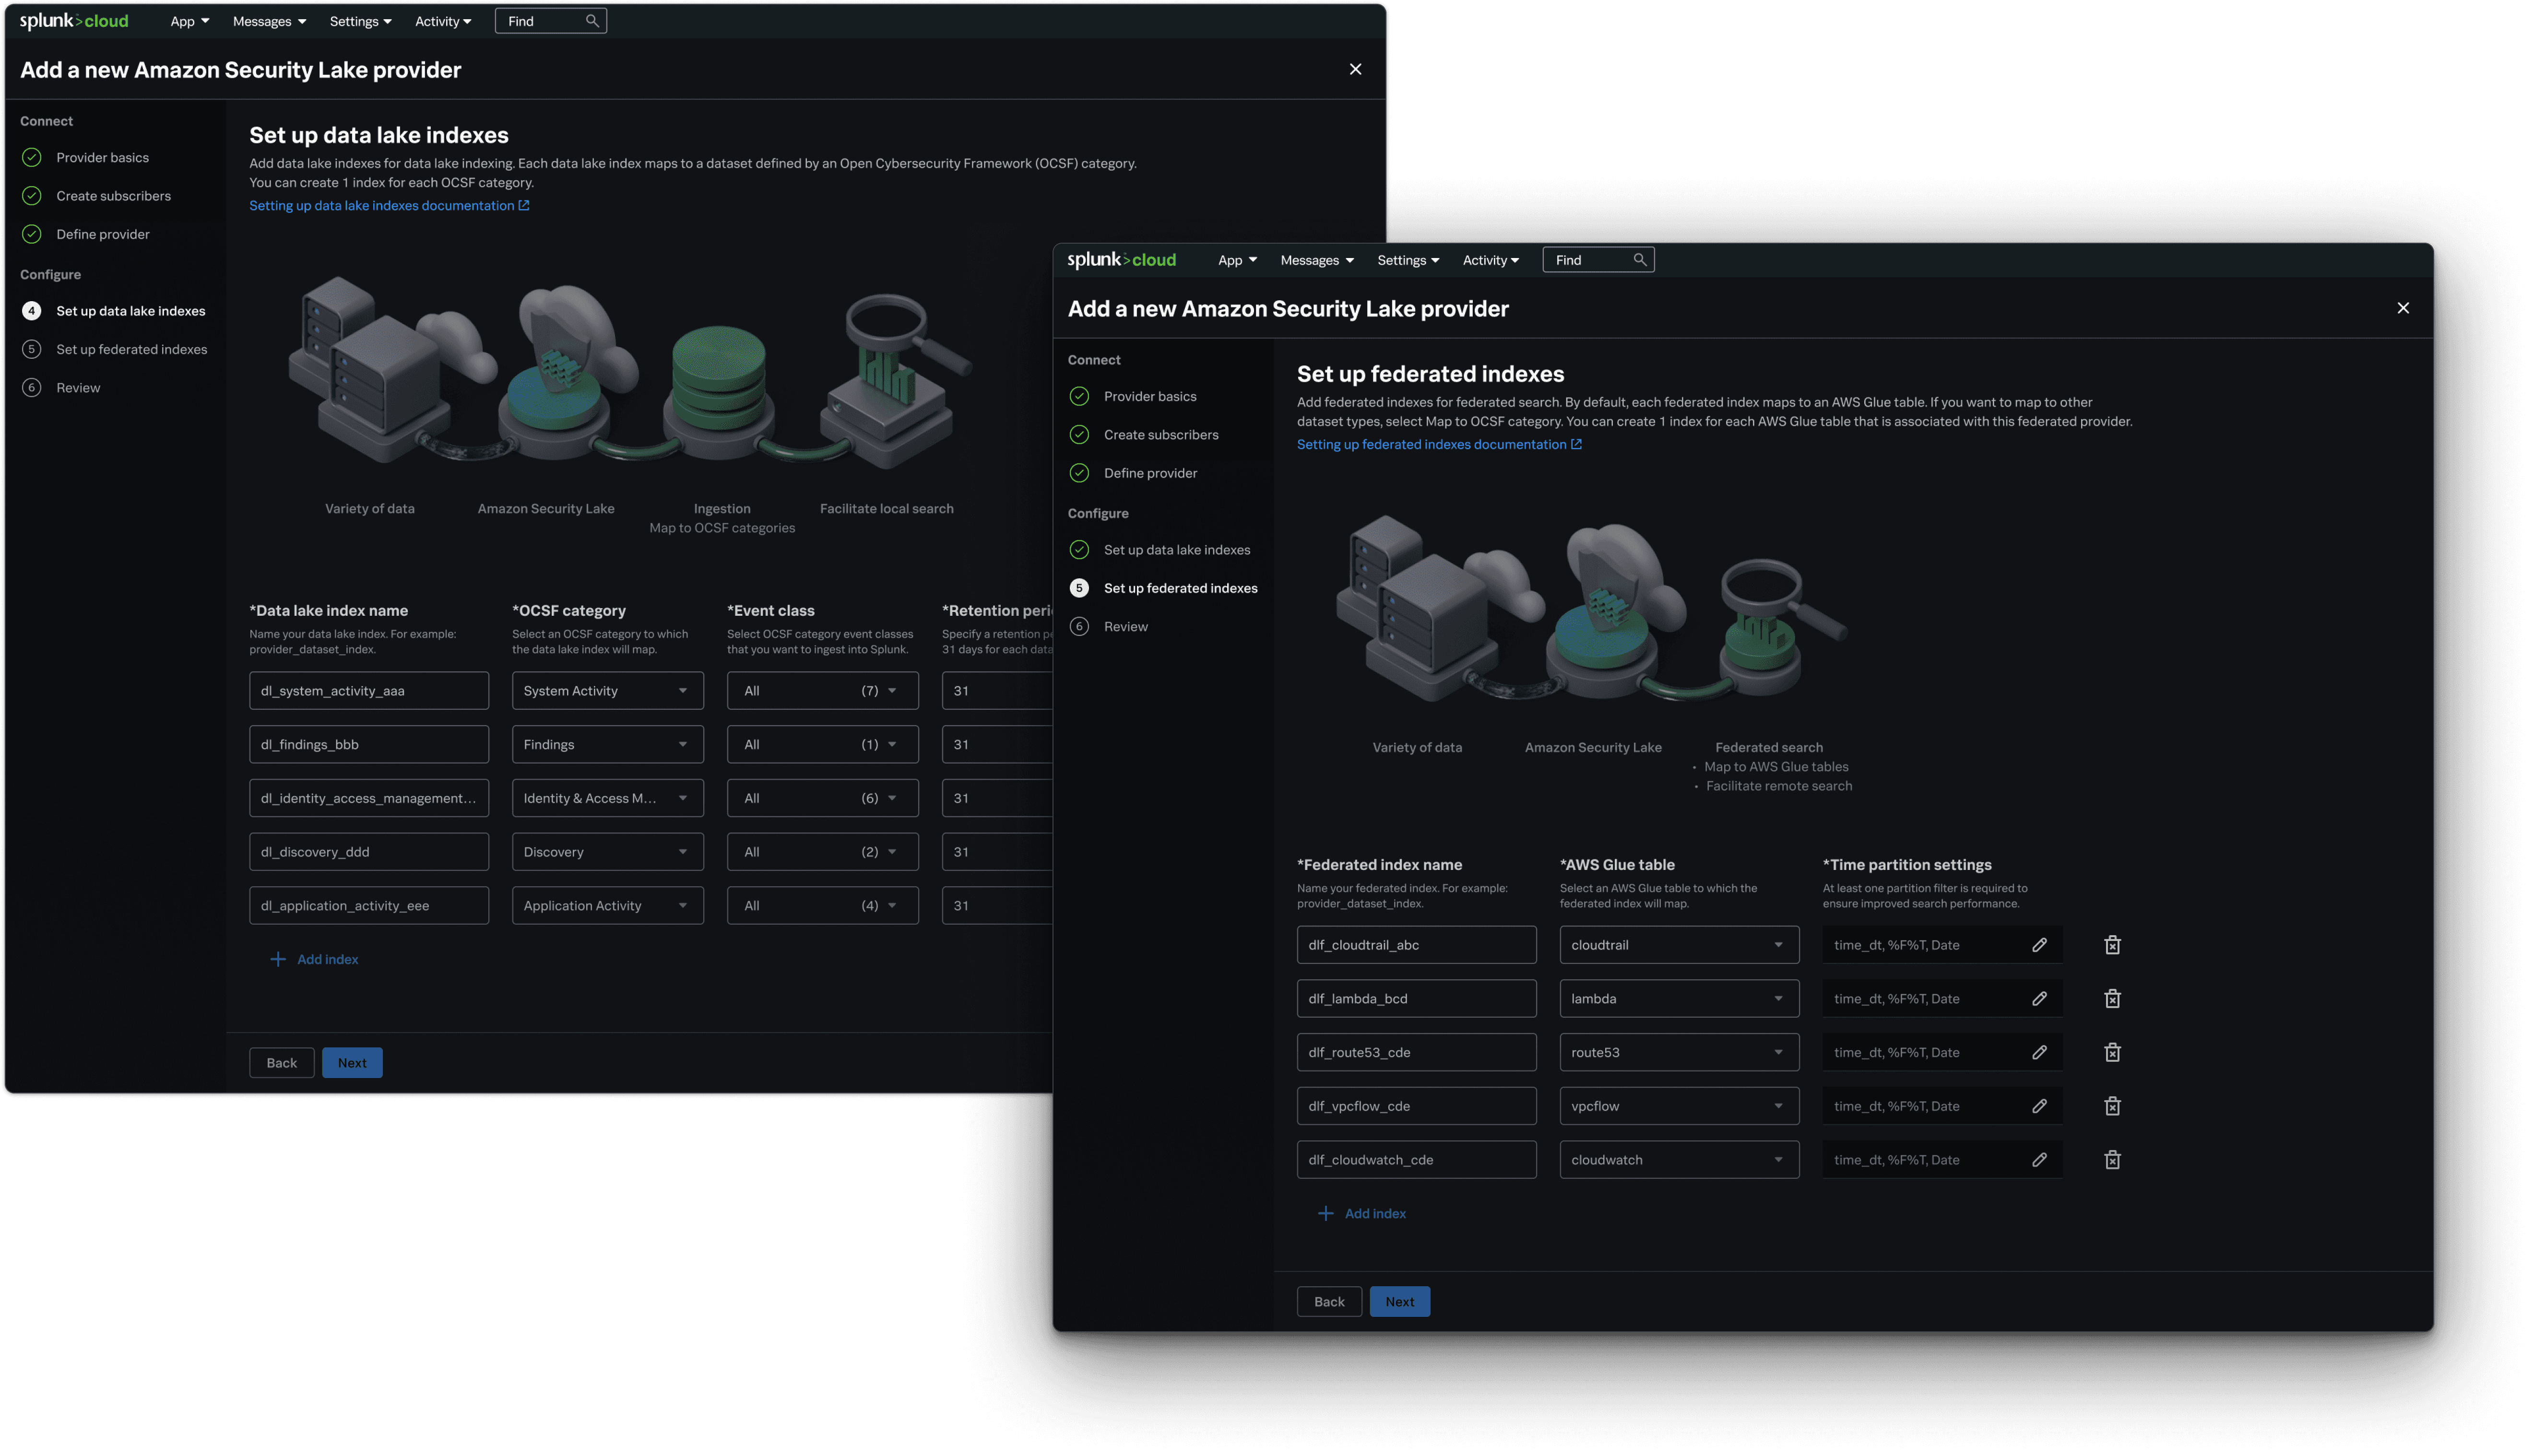This screenshot has width=2533, height=1456.
Task: Edit time partition for dlf_lambda_bcd
Action: (x=2039, y=999)
